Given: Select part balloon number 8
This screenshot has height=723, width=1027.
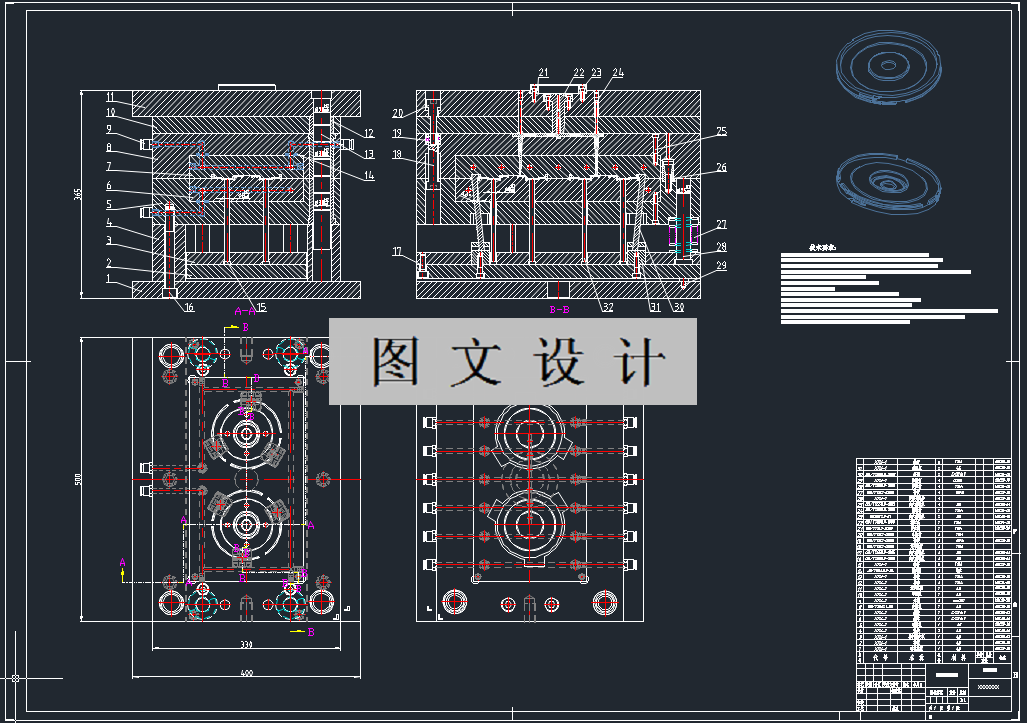Looking at the screenshot, I should [x=109, y=148].
